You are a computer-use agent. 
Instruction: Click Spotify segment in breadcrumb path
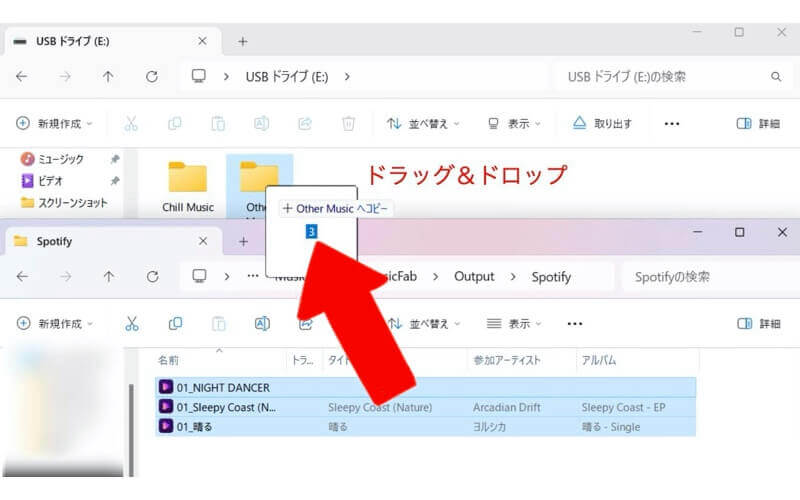coord(551,277)
